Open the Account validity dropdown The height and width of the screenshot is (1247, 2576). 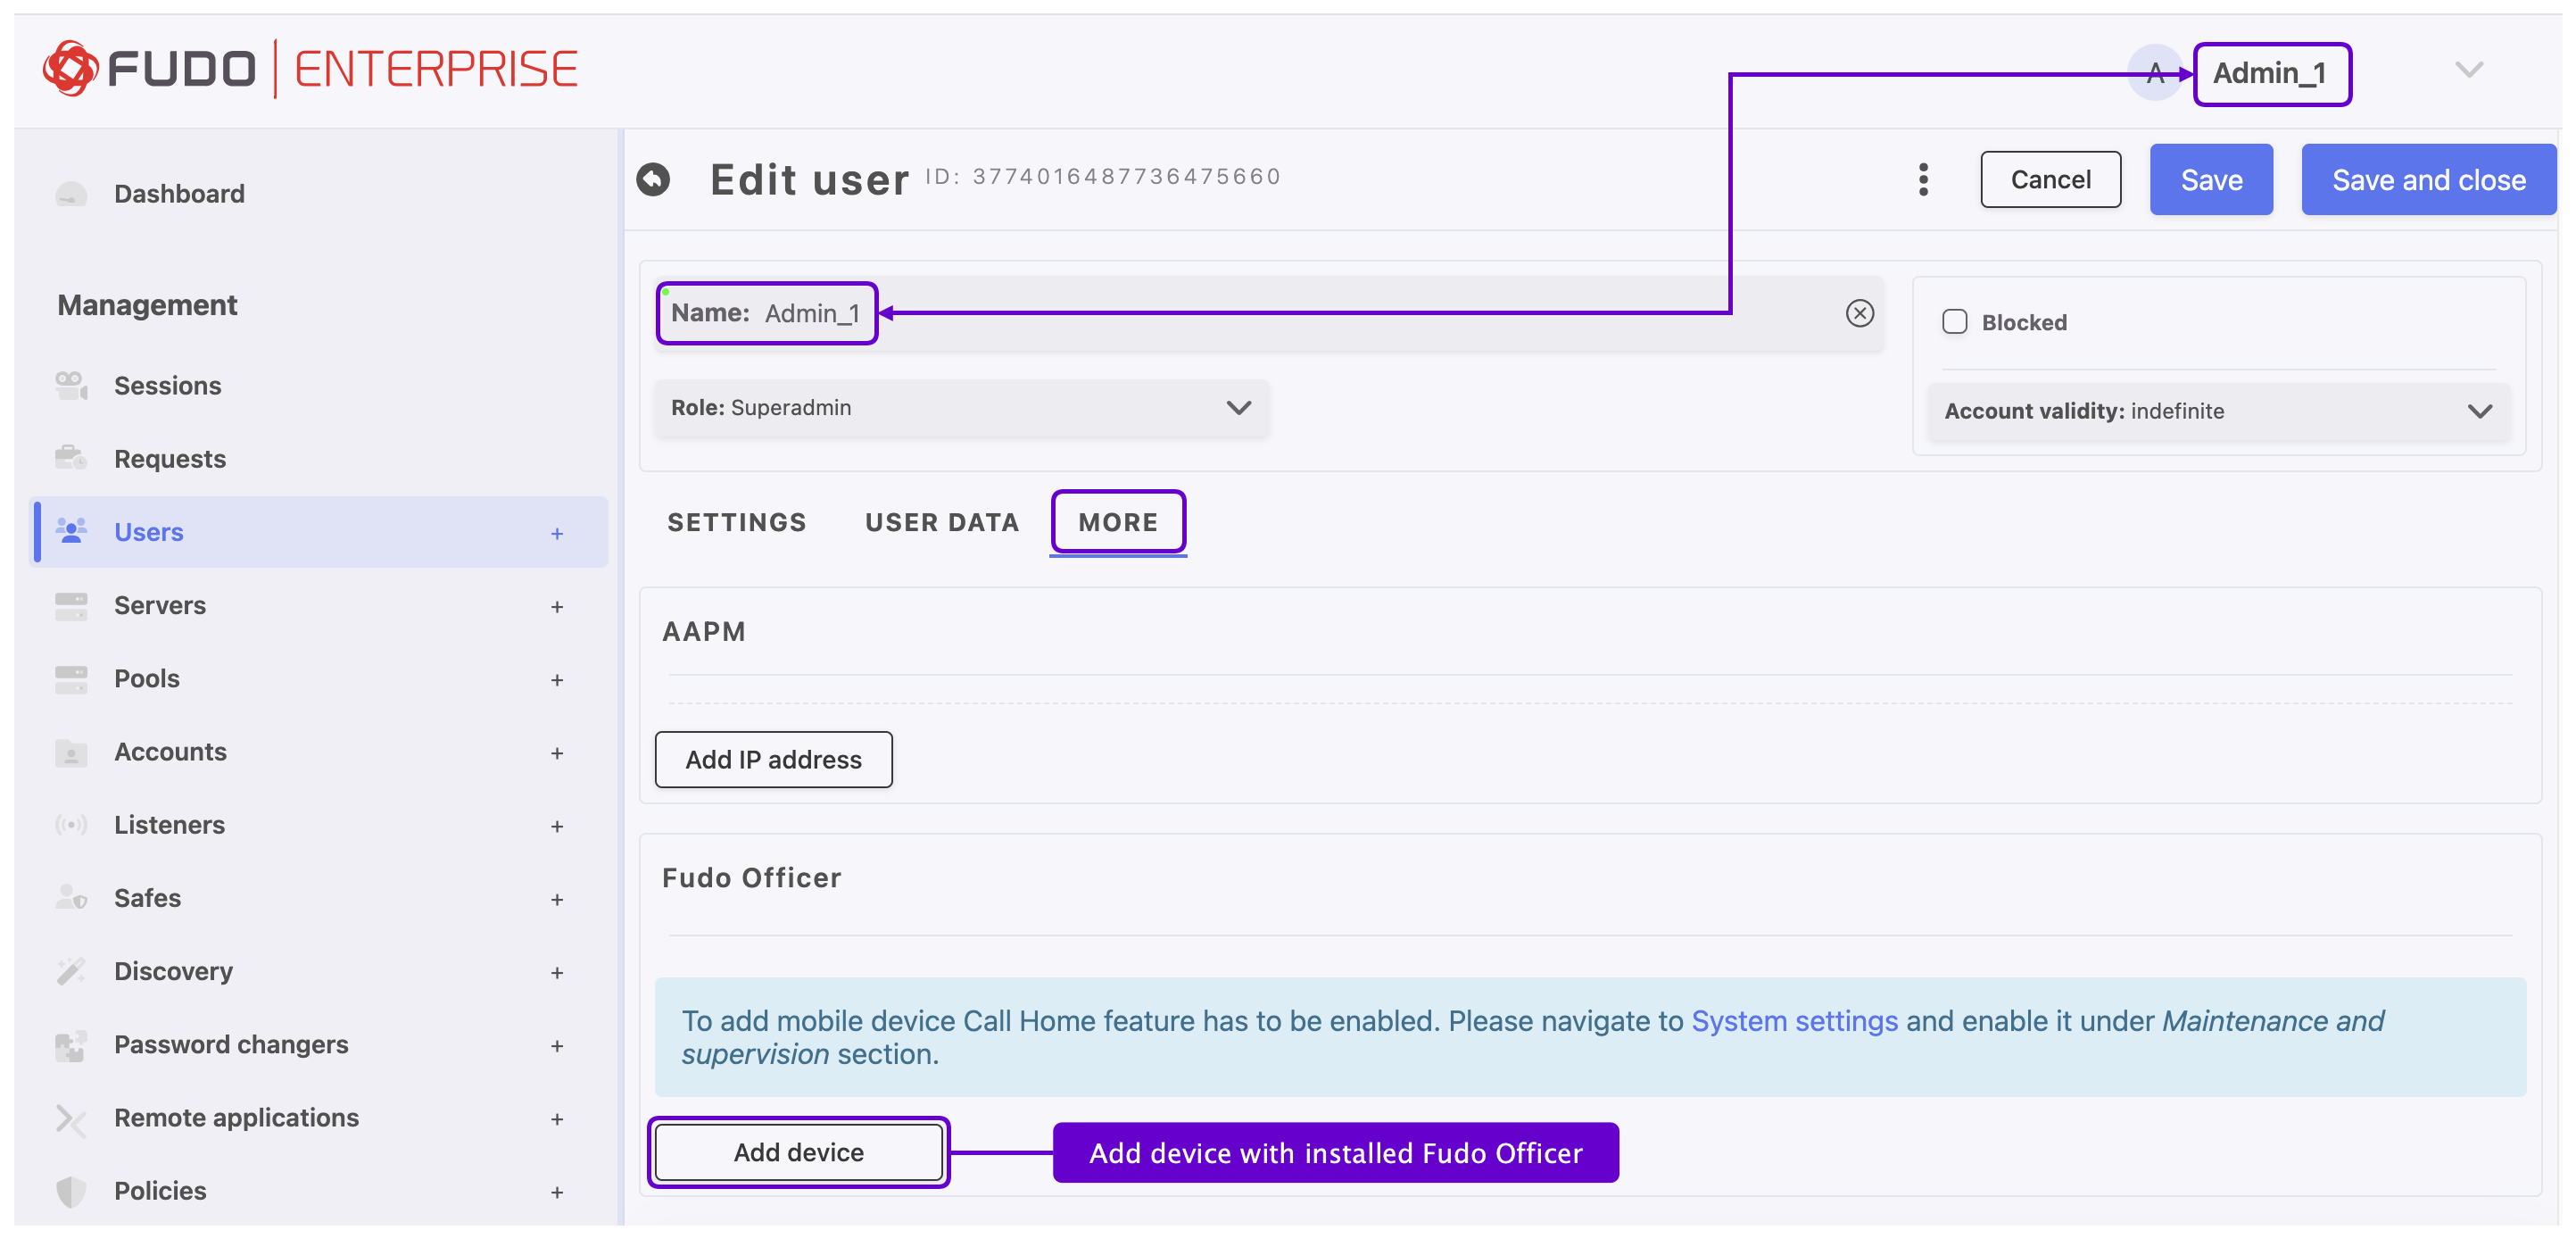pyautogui.click(x=2218, y=411)
